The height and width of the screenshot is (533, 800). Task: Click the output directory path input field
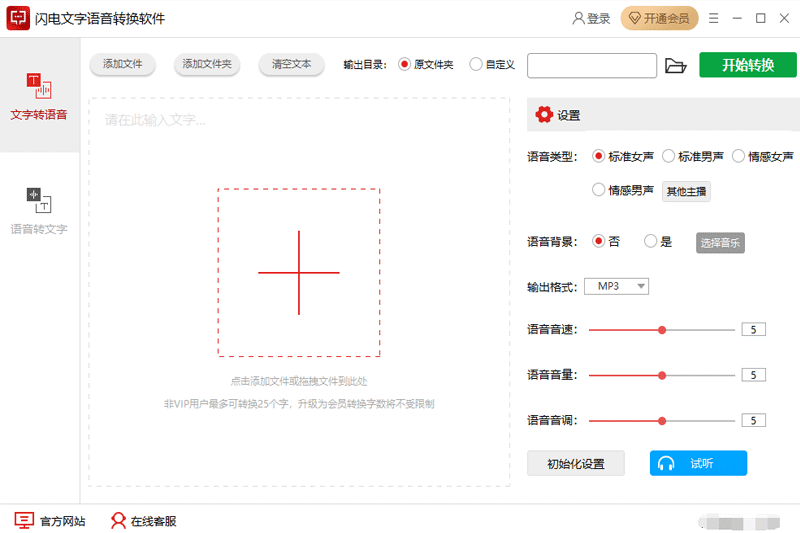point(591,65)
